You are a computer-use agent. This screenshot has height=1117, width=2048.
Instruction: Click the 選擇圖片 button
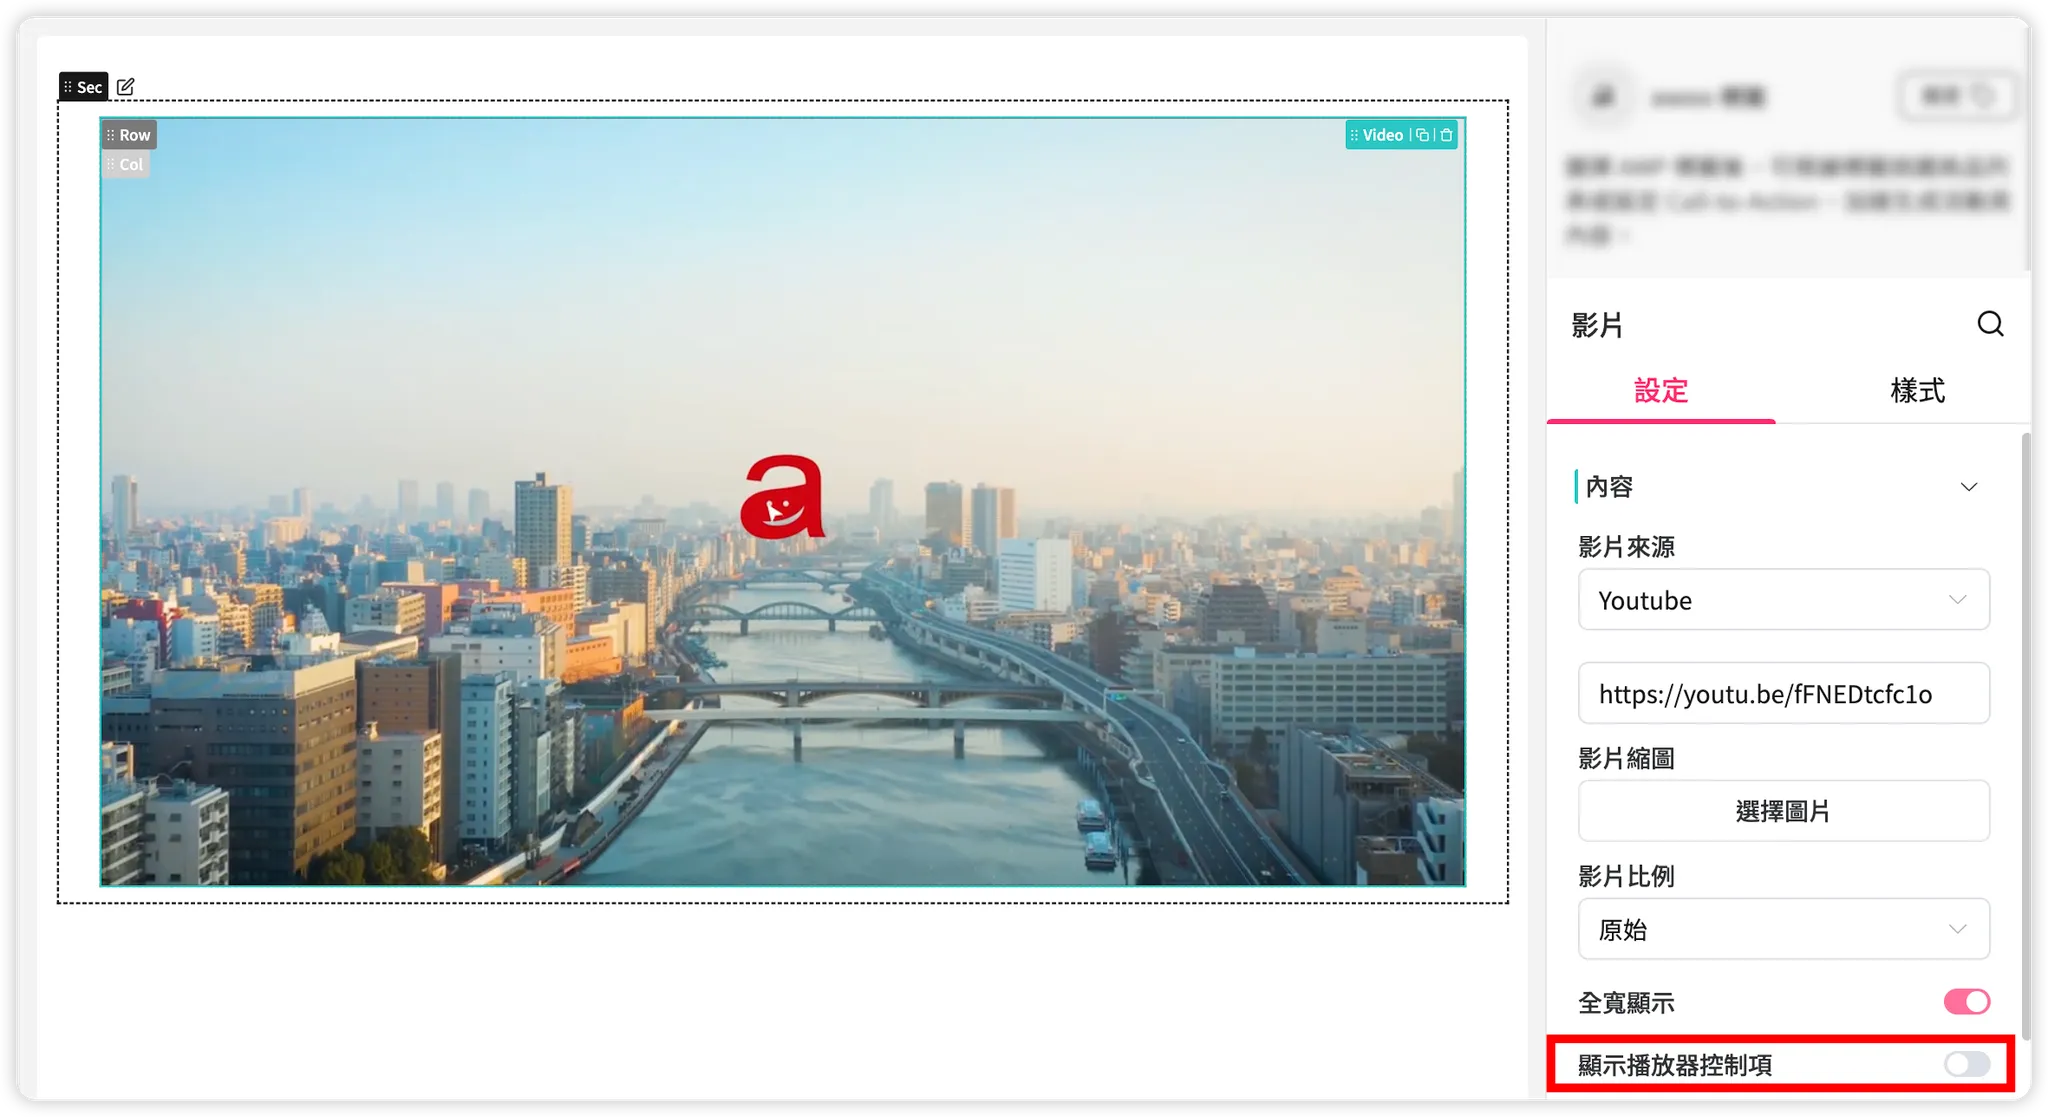(1783, 811)
